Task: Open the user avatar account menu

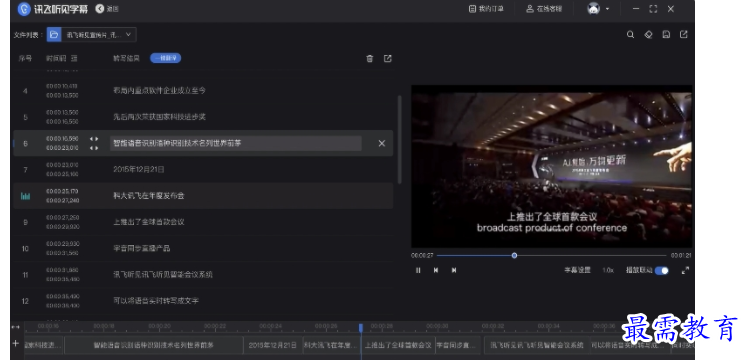Action: (x=598, y=9)
